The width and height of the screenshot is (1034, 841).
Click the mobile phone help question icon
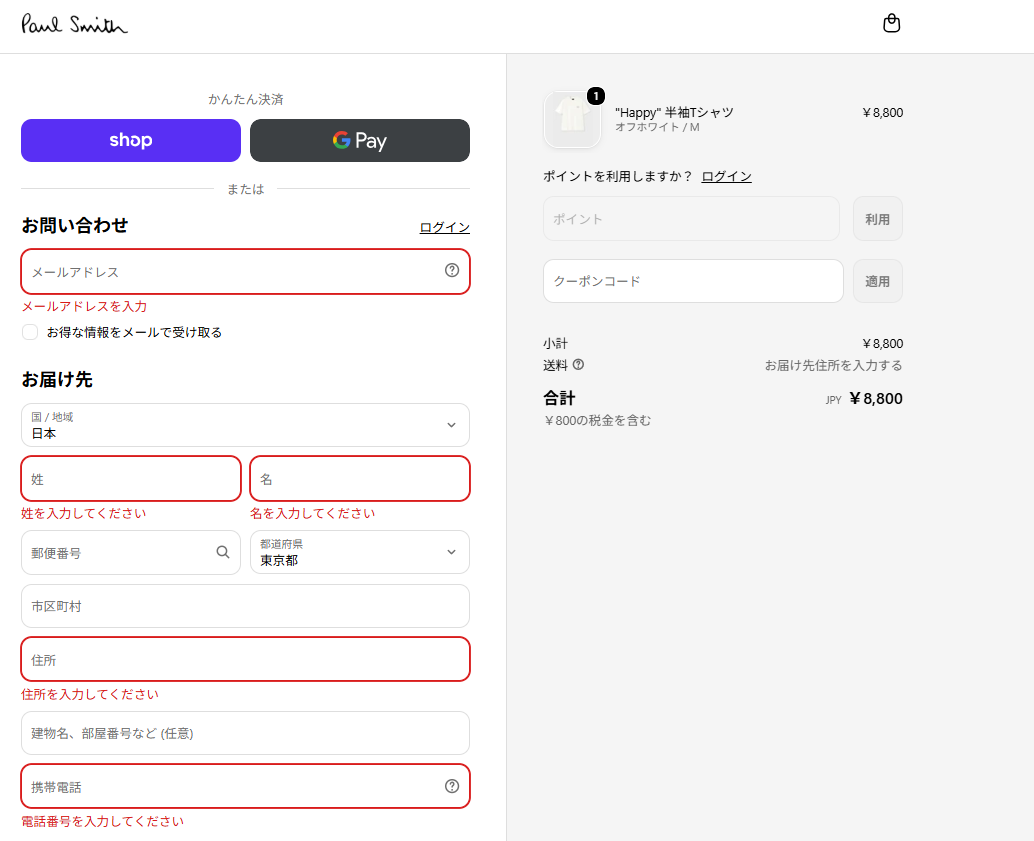(452, 786)
